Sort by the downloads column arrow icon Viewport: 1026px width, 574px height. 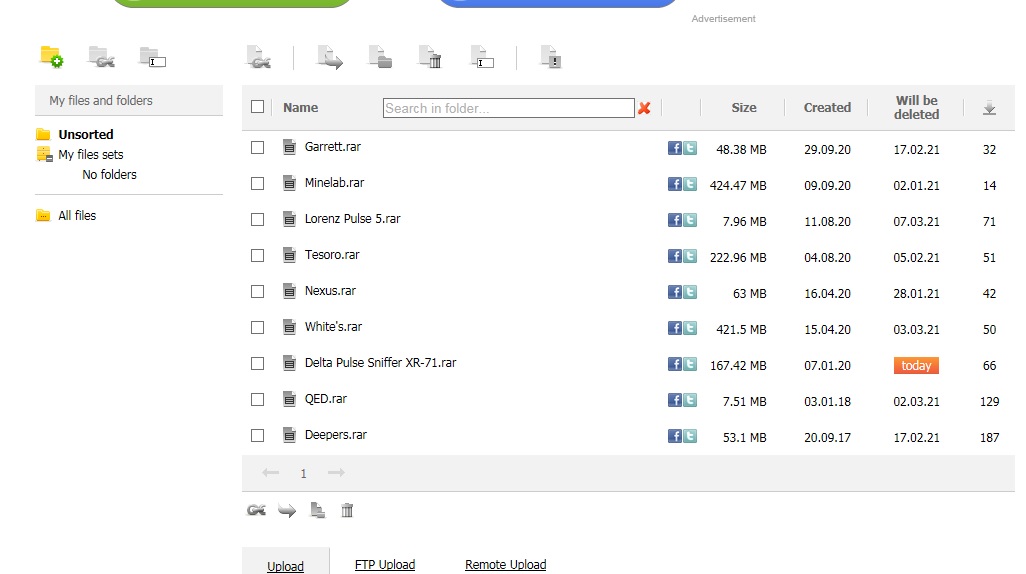[989, 108]
